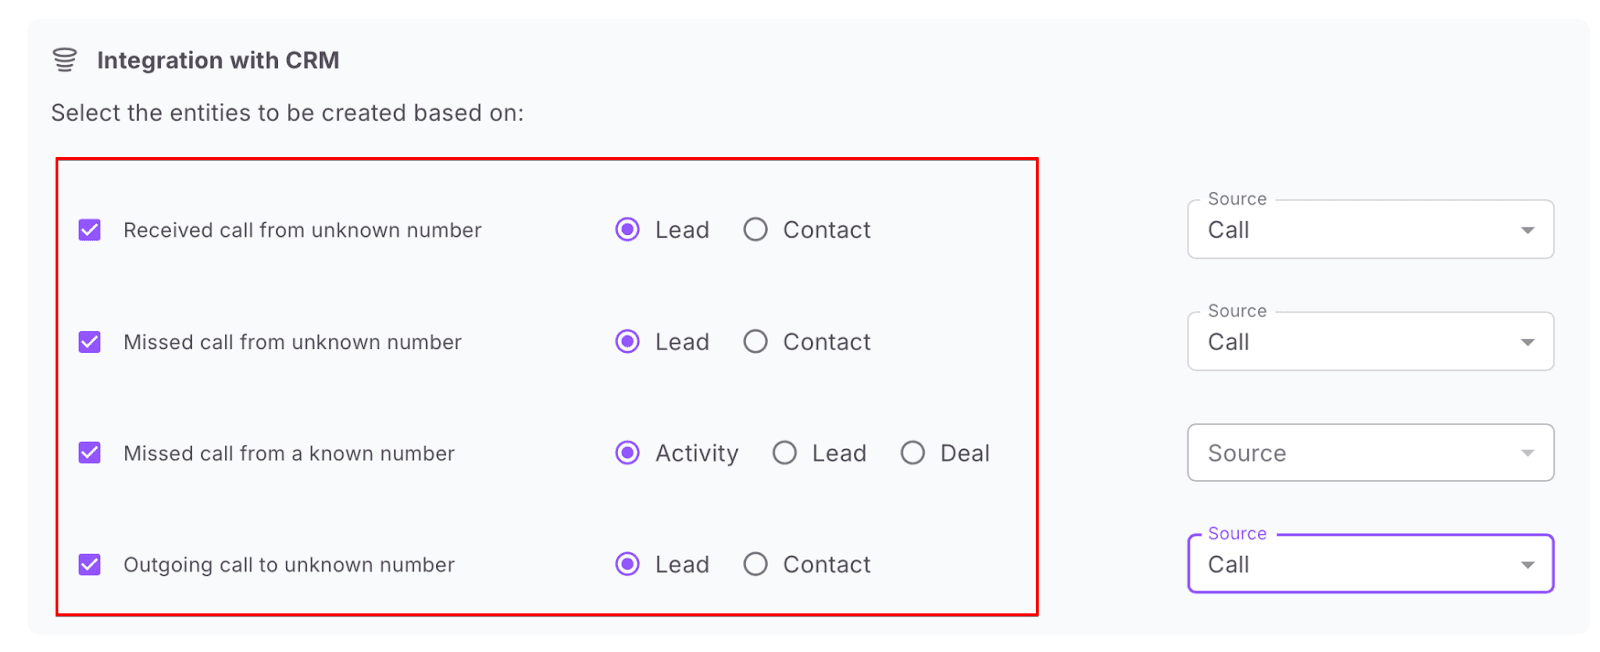
Task: Expand Source dropdown for missed unknown call
Action: click(x=1370, y=342)
